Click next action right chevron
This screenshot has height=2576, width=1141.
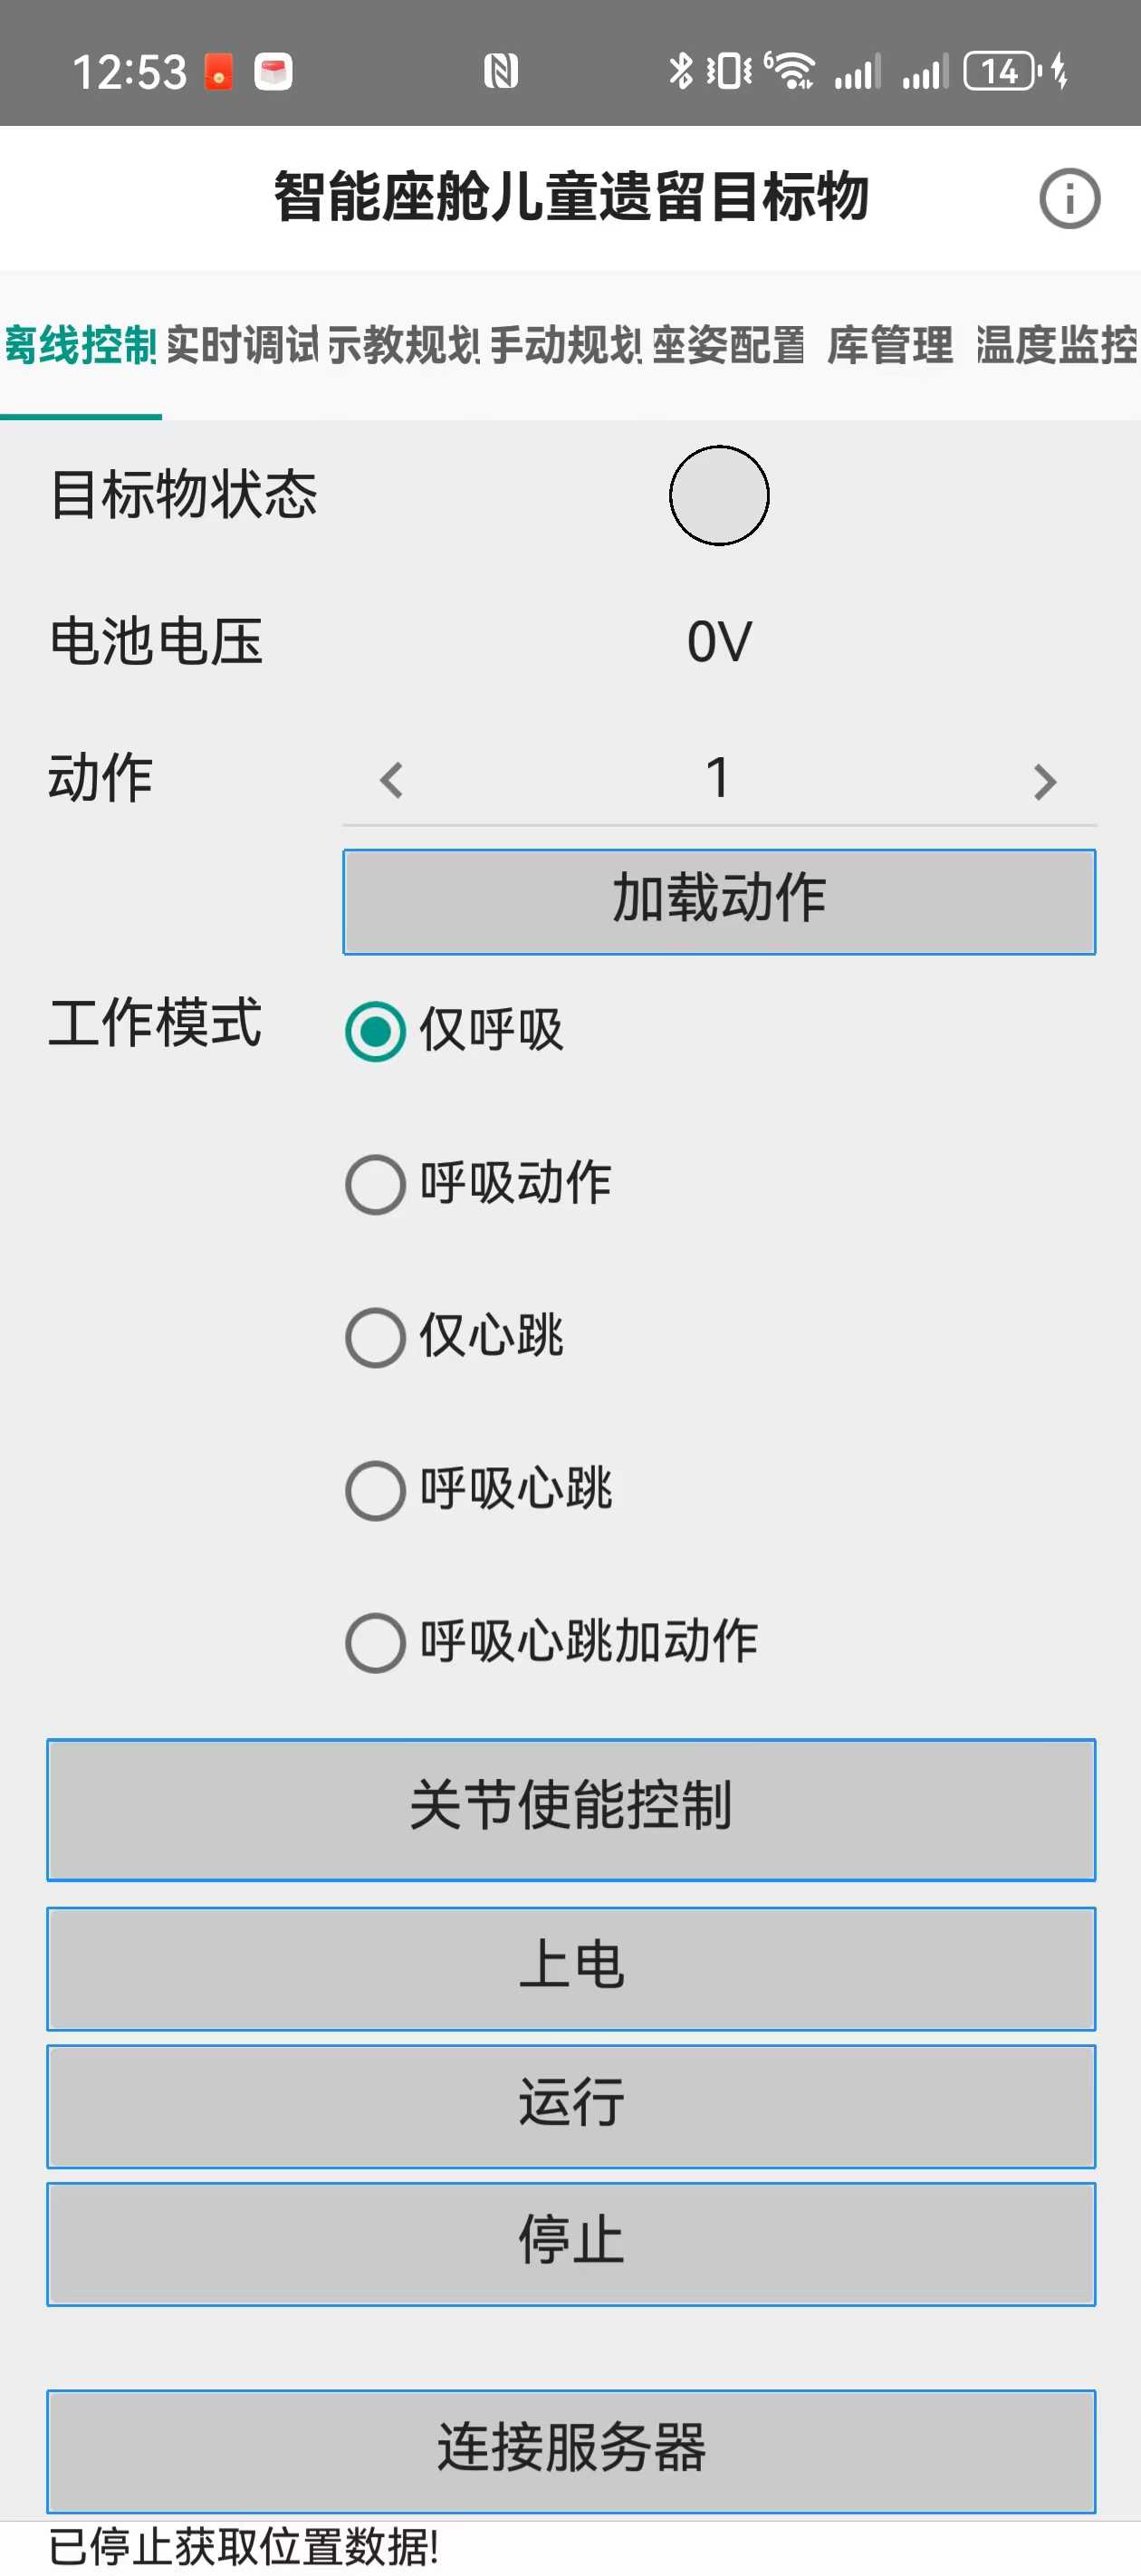tap(1044, 781)
